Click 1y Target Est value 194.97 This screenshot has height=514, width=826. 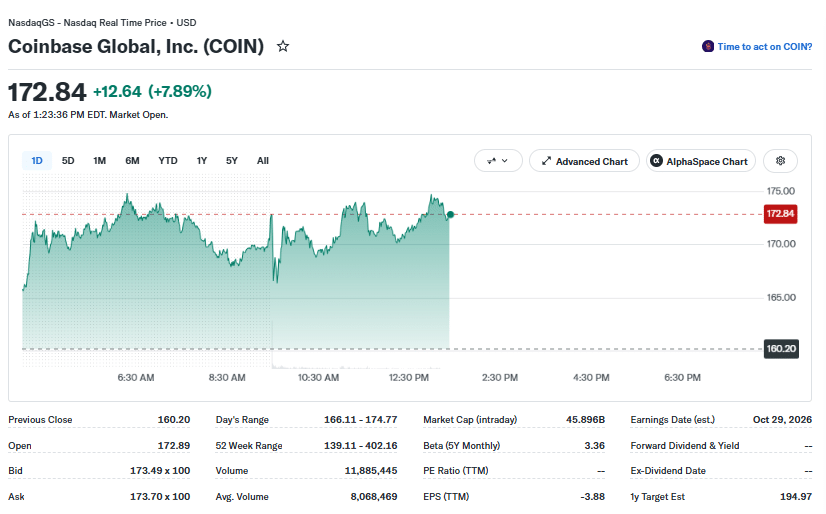click(796, 497)
